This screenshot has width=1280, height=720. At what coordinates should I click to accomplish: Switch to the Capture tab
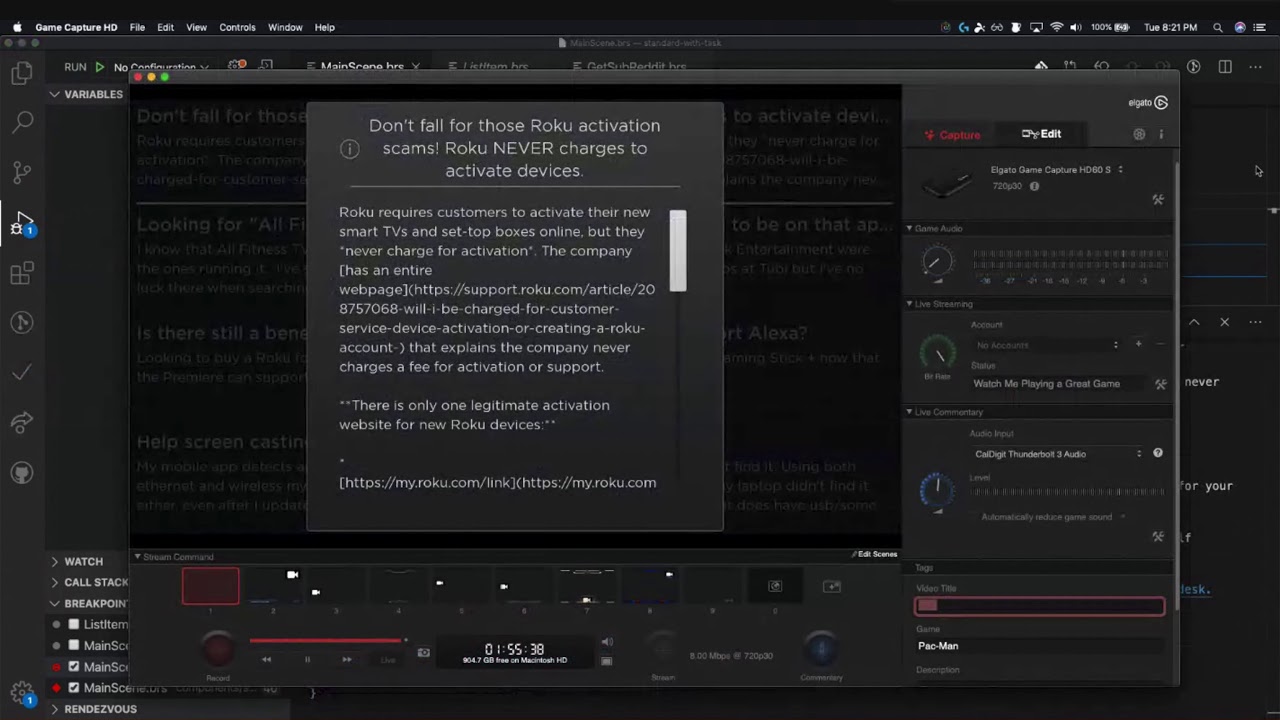coord(952,134)
